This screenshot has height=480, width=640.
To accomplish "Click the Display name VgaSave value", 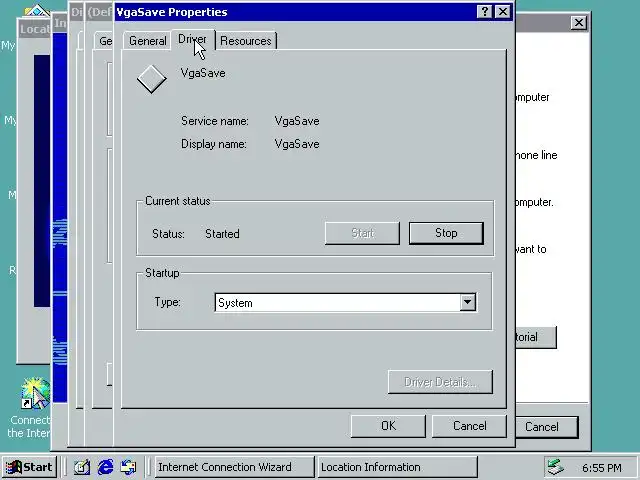I will click(297, 144).
